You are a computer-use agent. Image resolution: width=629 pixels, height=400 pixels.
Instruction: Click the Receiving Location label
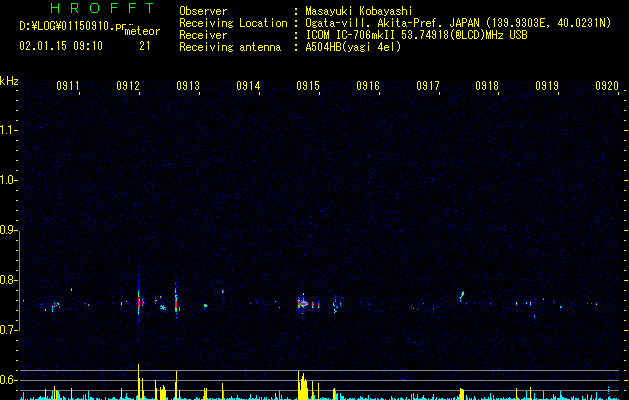tap(233, 23)
